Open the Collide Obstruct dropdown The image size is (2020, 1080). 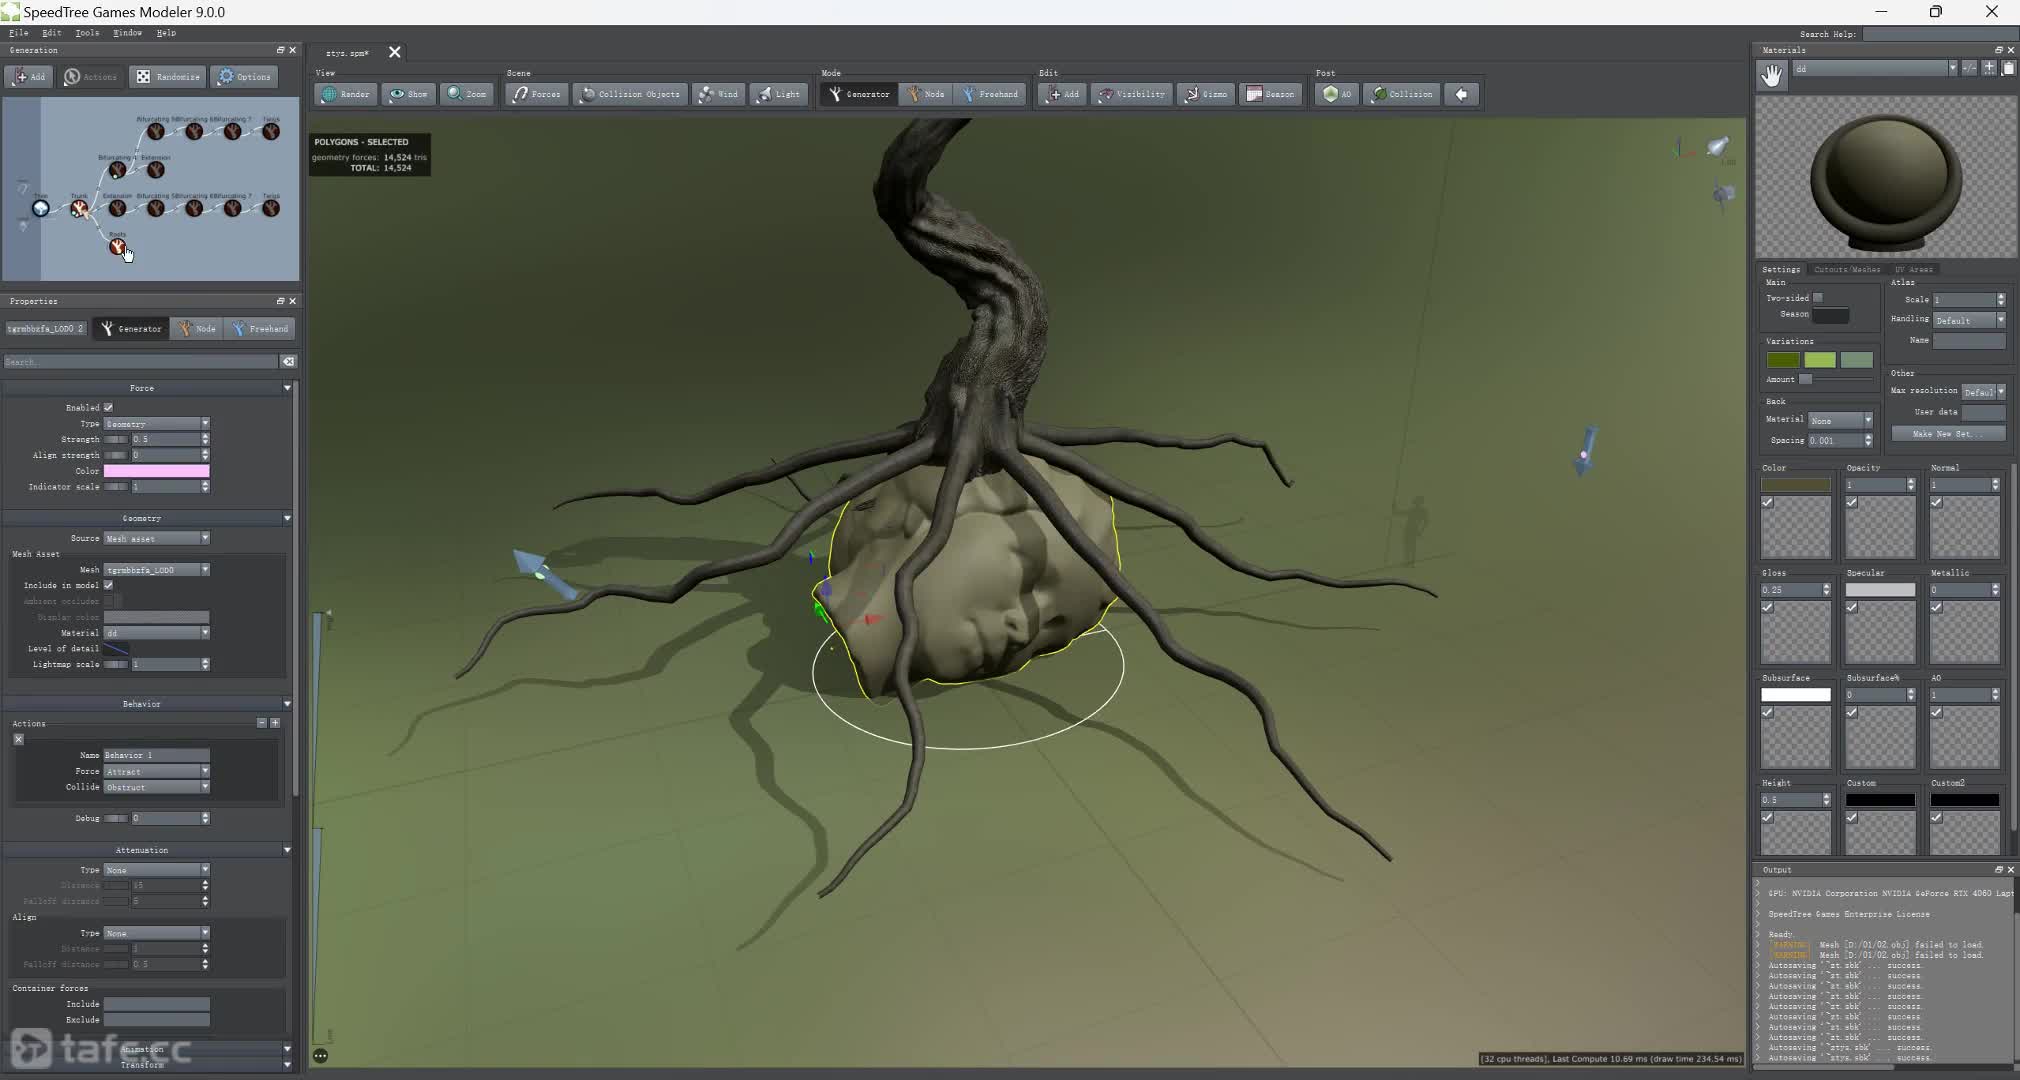click(157, 788)
